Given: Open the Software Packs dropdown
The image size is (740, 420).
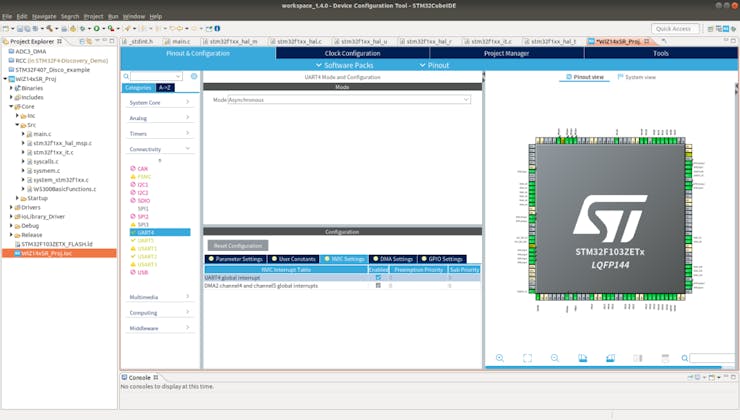Looking at the screenshot, I should (x=345, y=65).
